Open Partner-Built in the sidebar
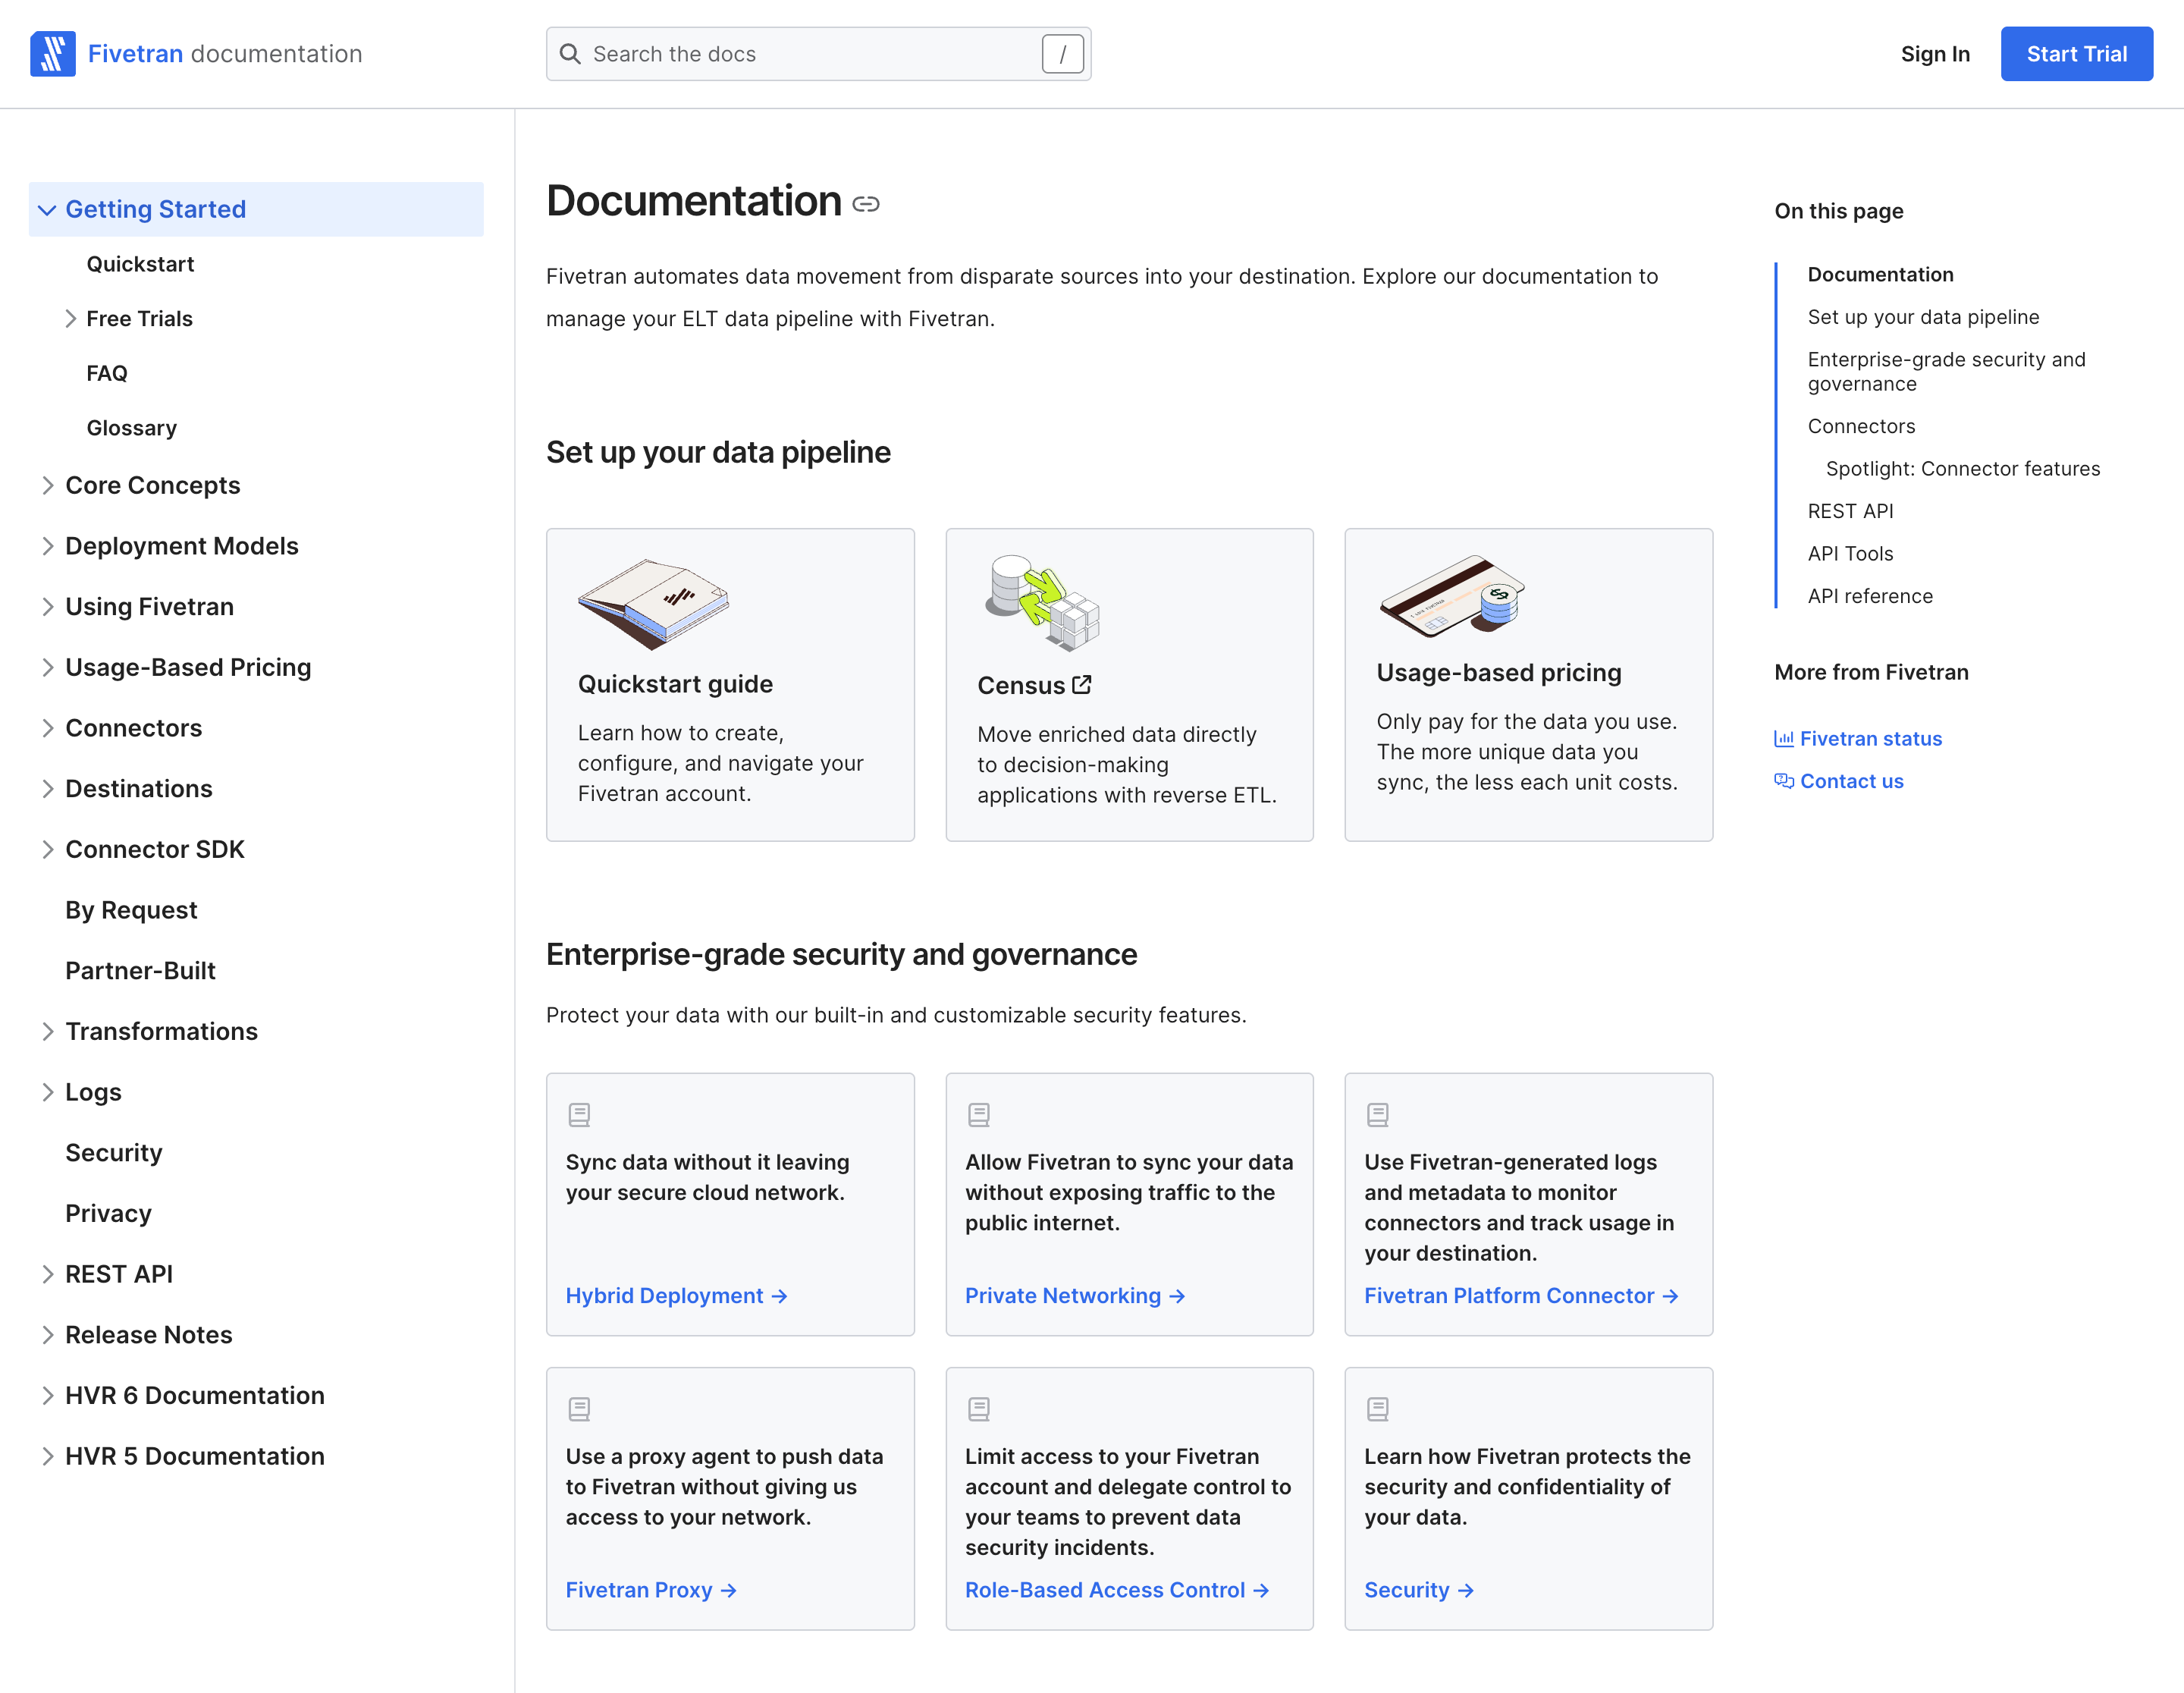This screenshot has width=2184, height=1693. click(x=140, y=971)
